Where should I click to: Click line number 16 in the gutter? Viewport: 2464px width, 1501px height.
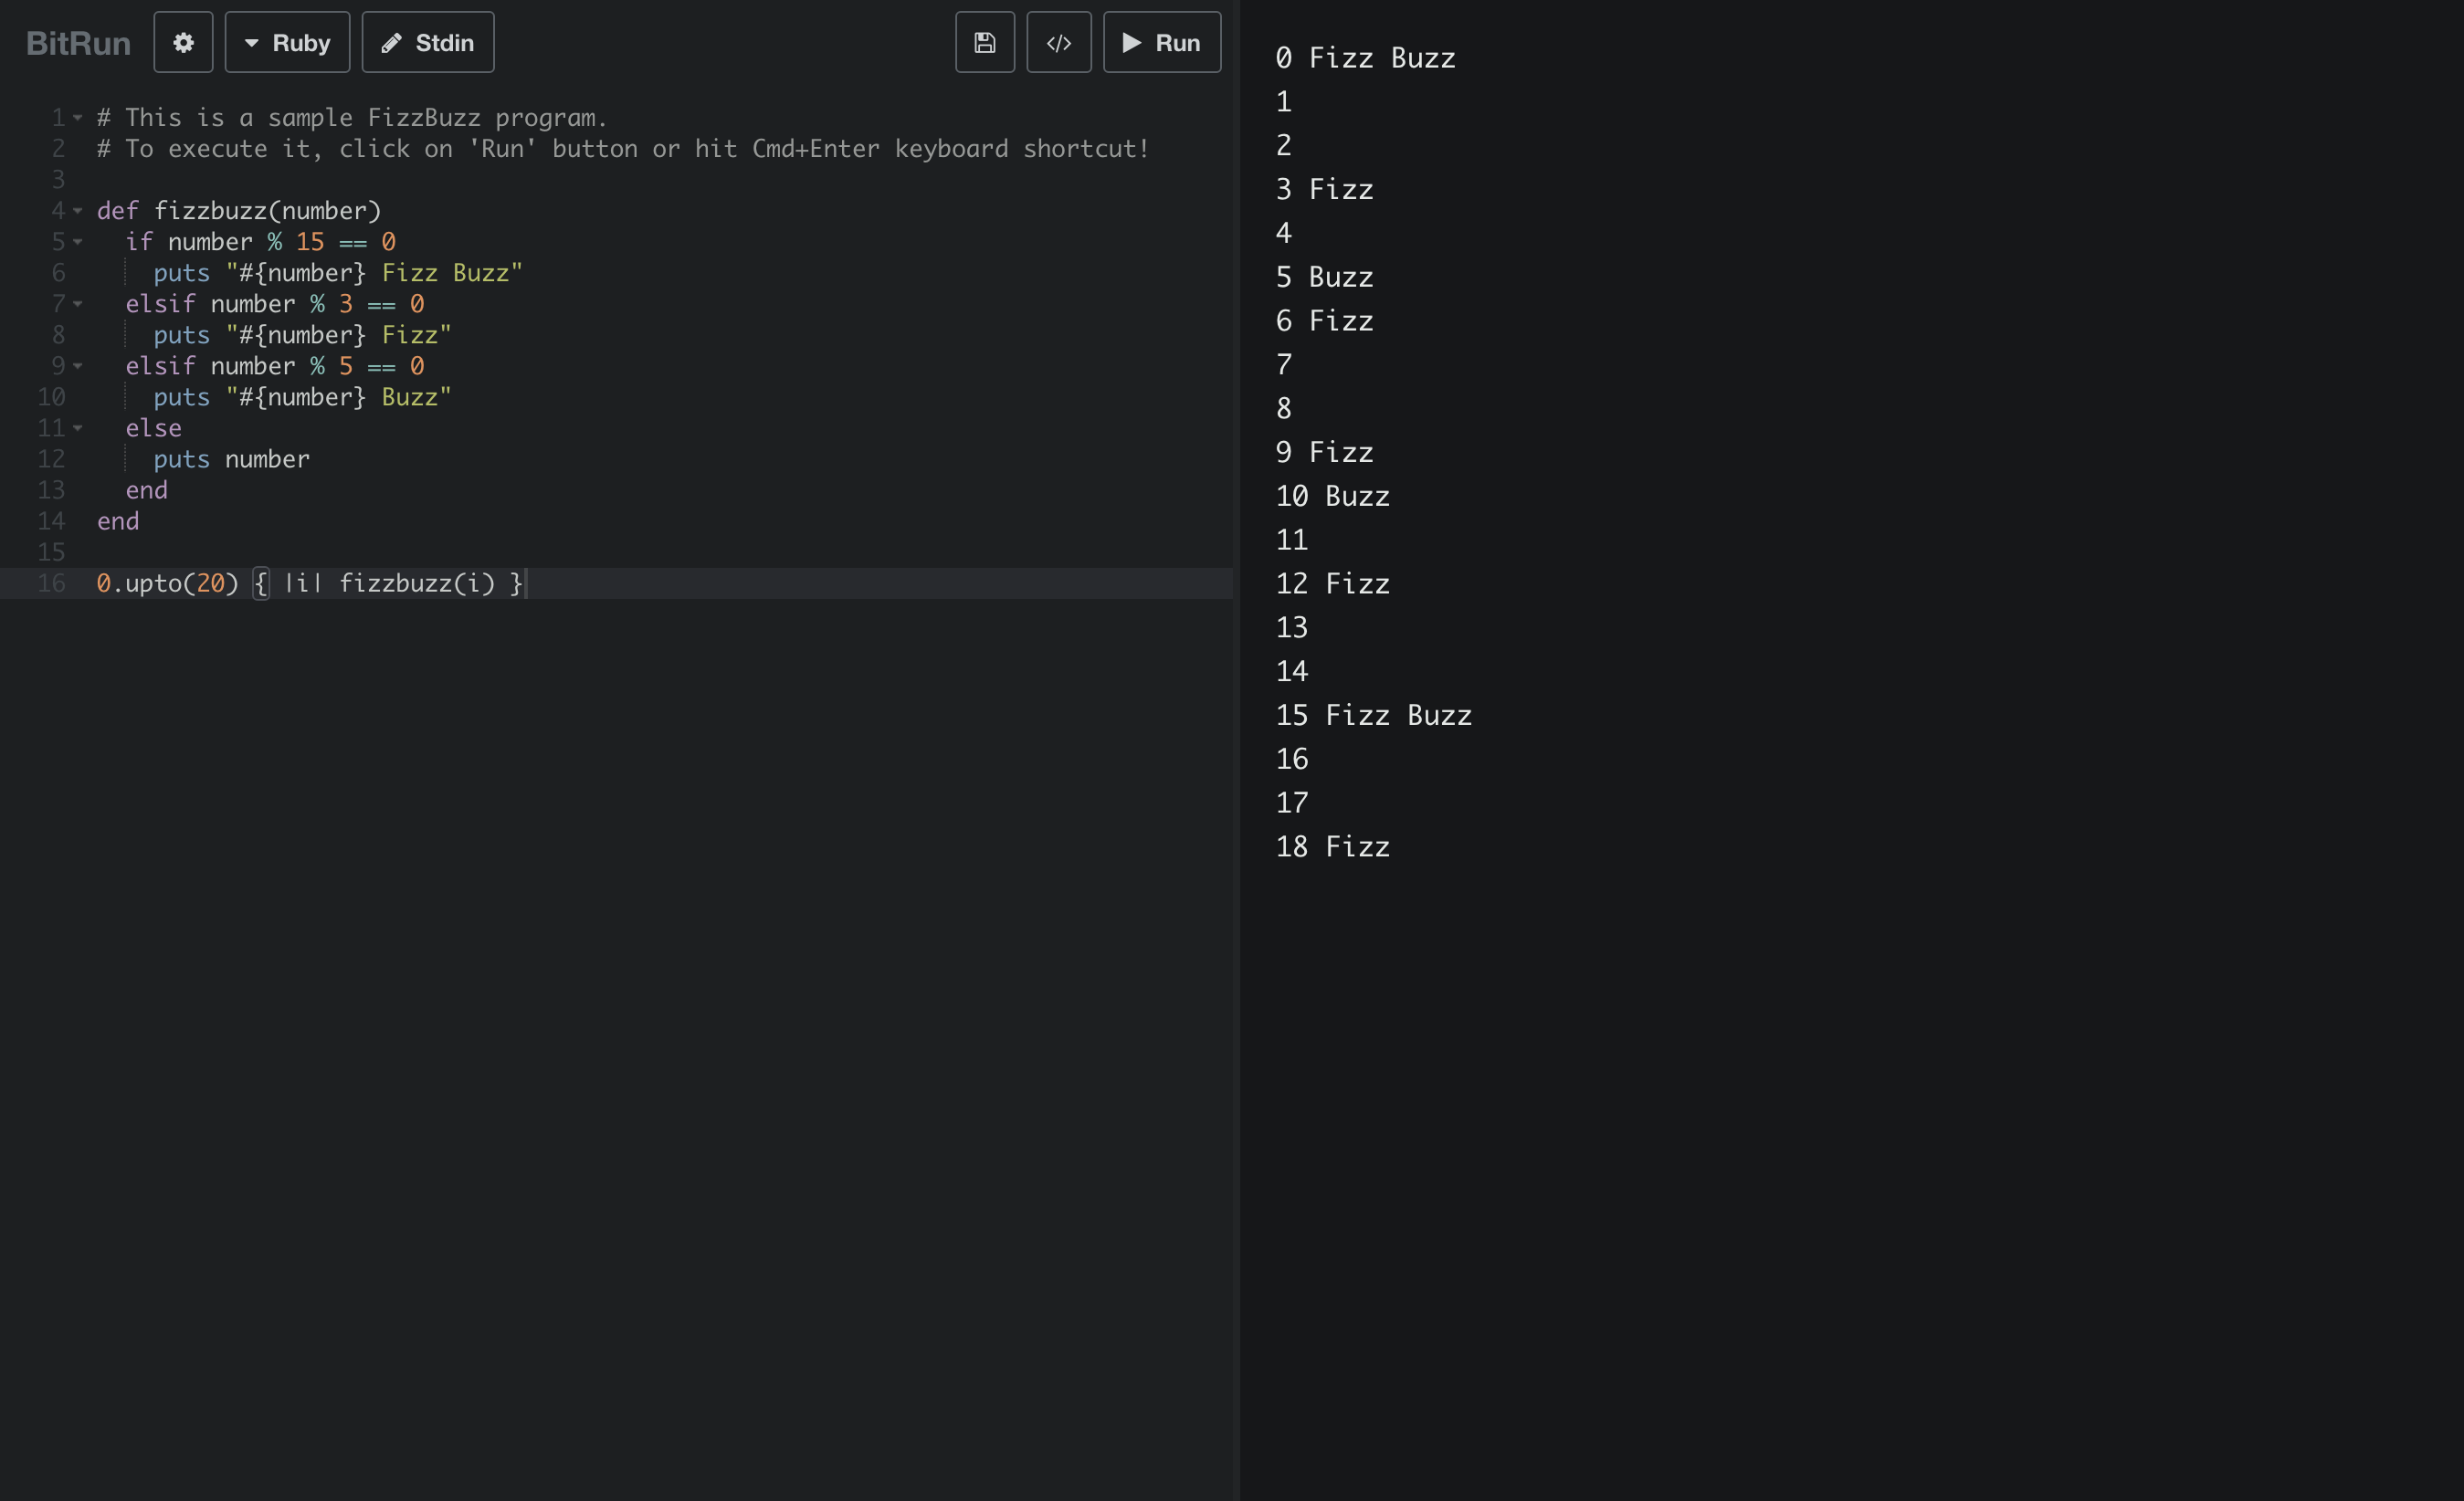click(x=52, y=583)
